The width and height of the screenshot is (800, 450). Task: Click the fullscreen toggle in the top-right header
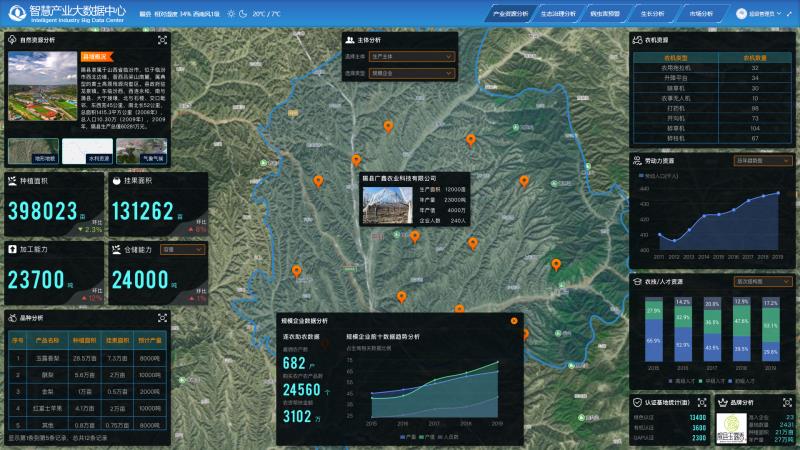[x=789, y=15]
